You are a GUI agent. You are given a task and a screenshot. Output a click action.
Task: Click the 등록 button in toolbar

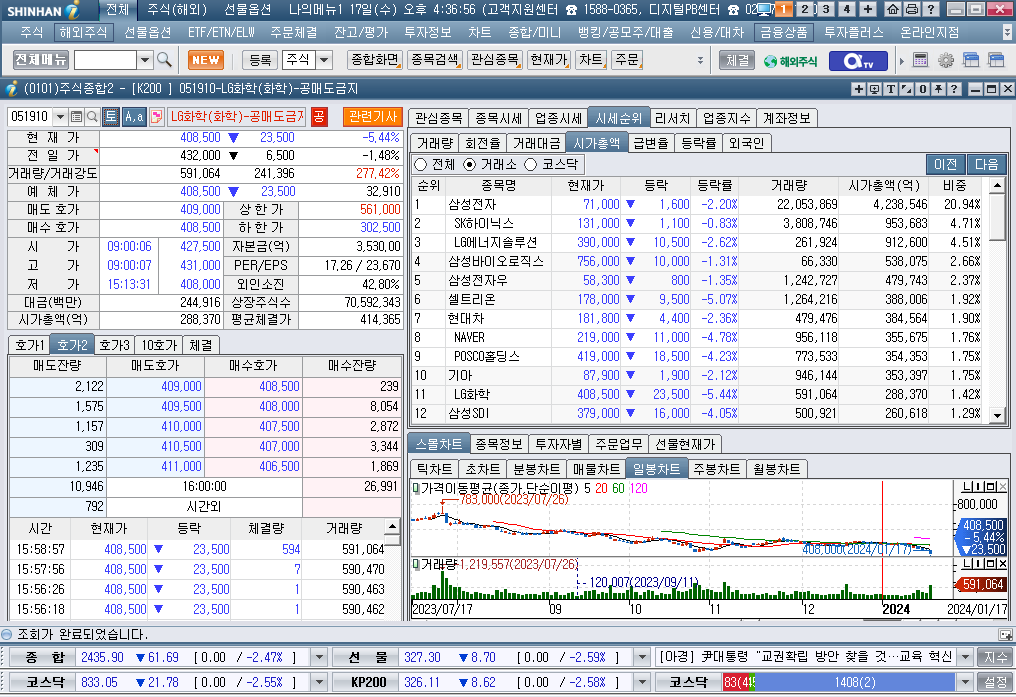(260, 60)
